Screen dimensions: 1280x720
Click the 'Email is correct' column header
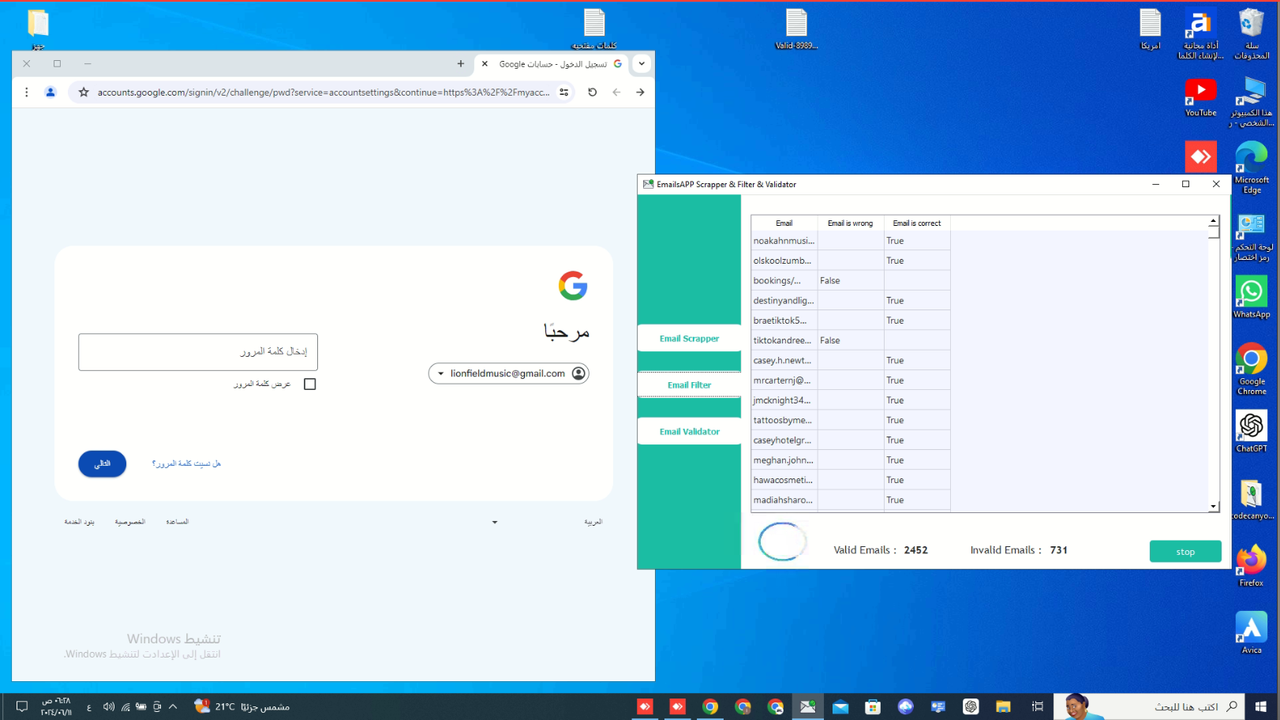click(917, 223)
